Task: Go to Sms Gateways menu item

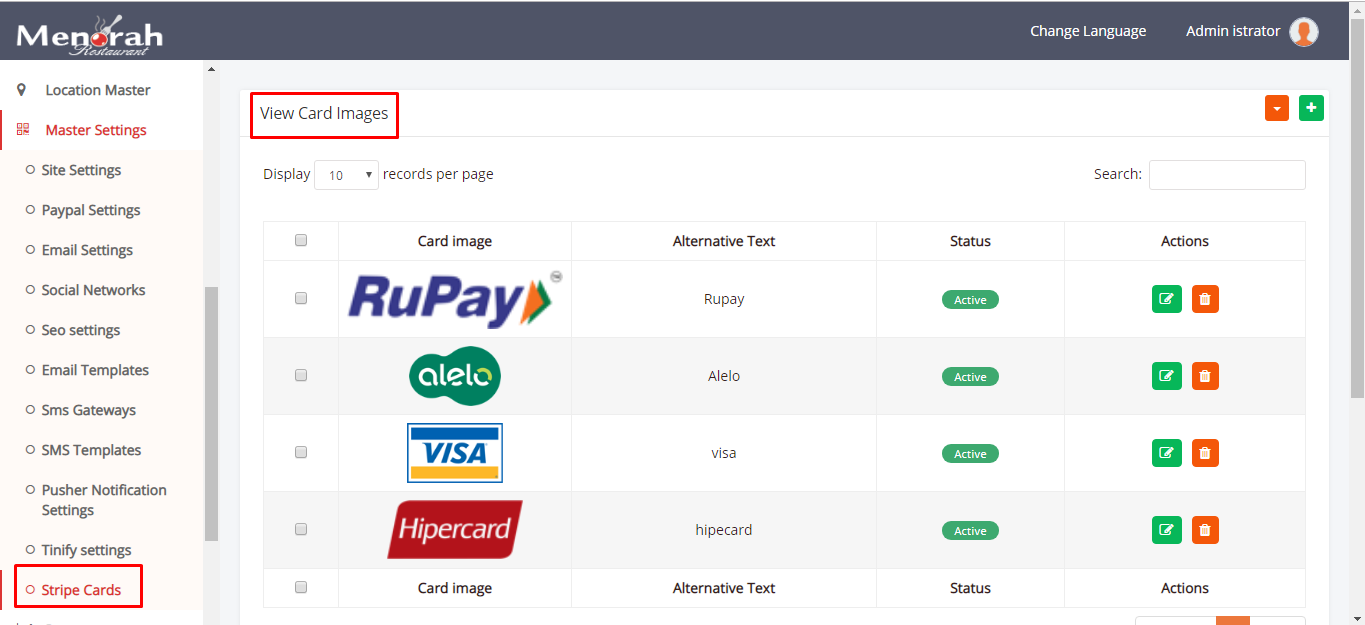Action: [89, 410]
